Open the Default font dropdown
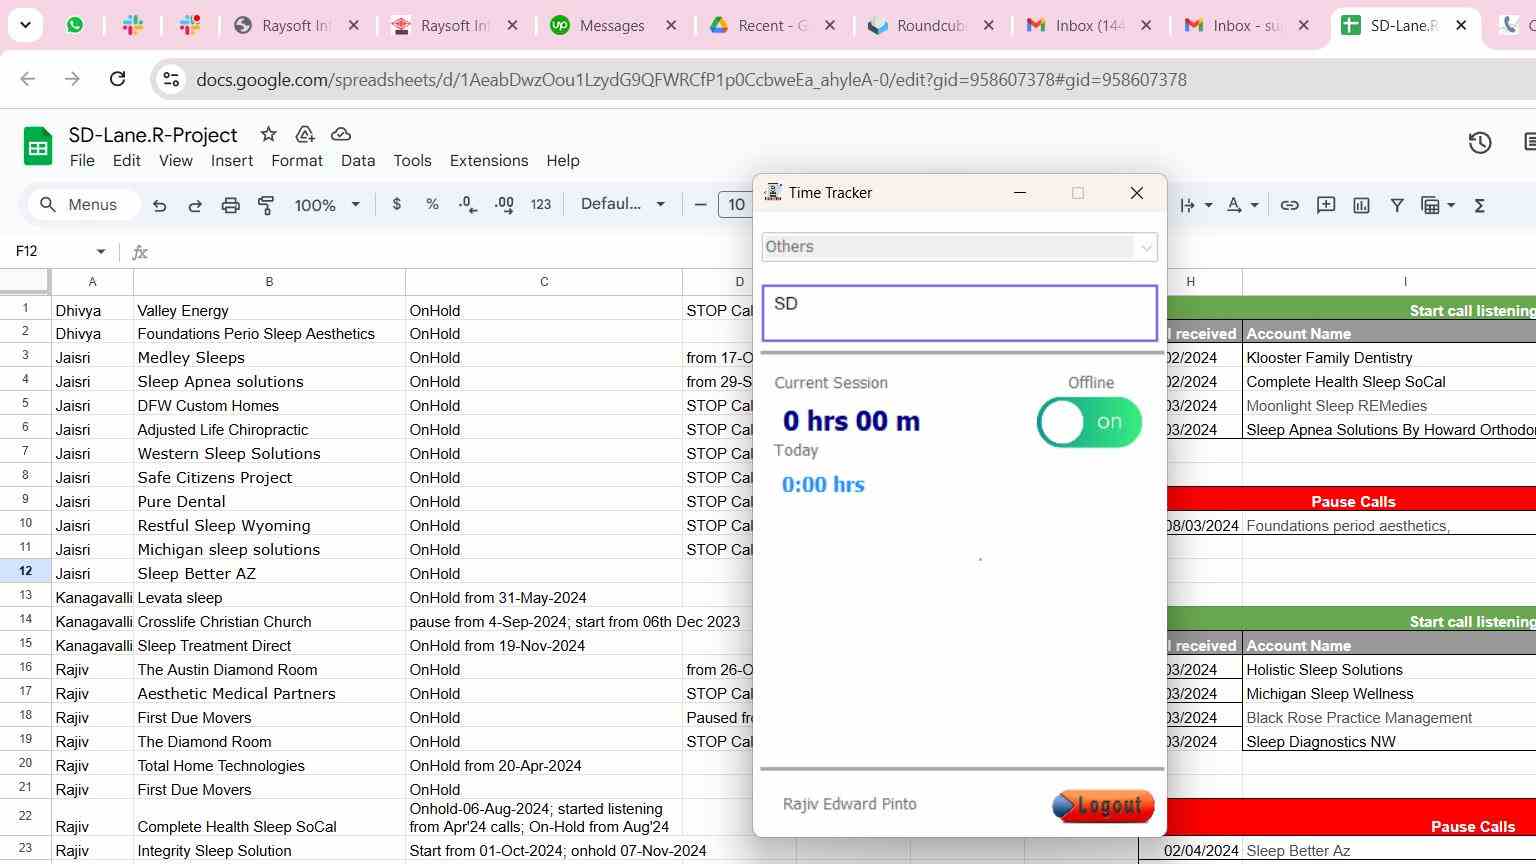The image size is (1536, 864). 623,204
